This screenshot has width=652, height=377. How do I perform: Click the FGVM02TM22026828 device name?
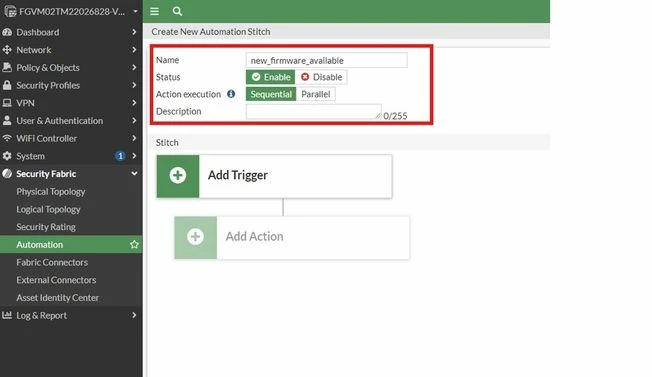72,11
